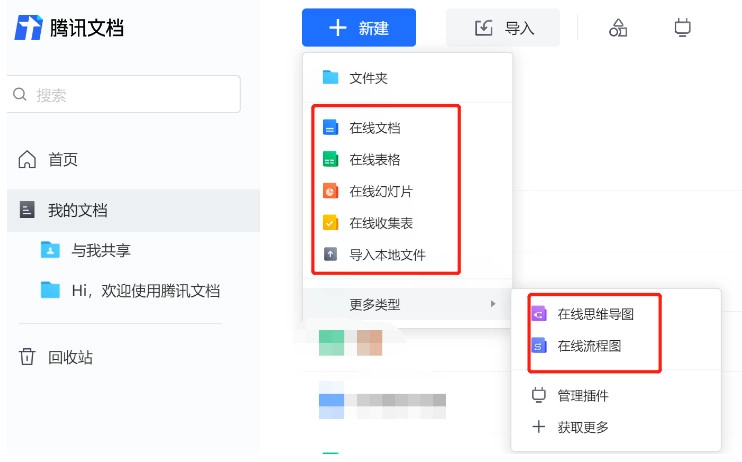Screen dimensions: 742x462
Task: Click the 搜索 search input field
Action: click(x=125, y=95)
